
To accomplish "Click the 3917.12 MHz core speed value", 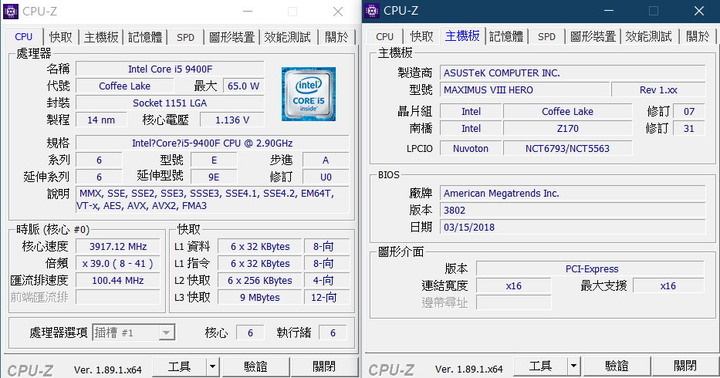I will point(118,247).
